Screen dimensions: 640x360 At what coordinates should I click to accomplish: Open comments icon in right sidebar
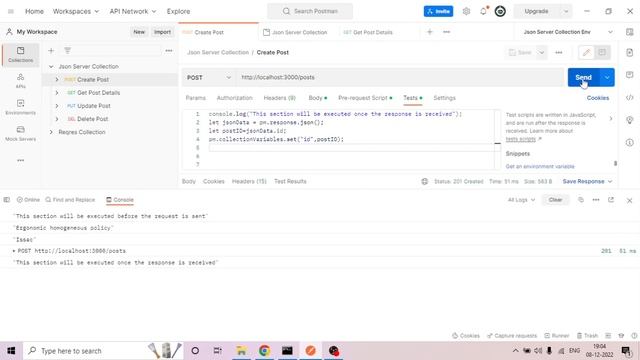pyautogui.click(x=629, y=75)
